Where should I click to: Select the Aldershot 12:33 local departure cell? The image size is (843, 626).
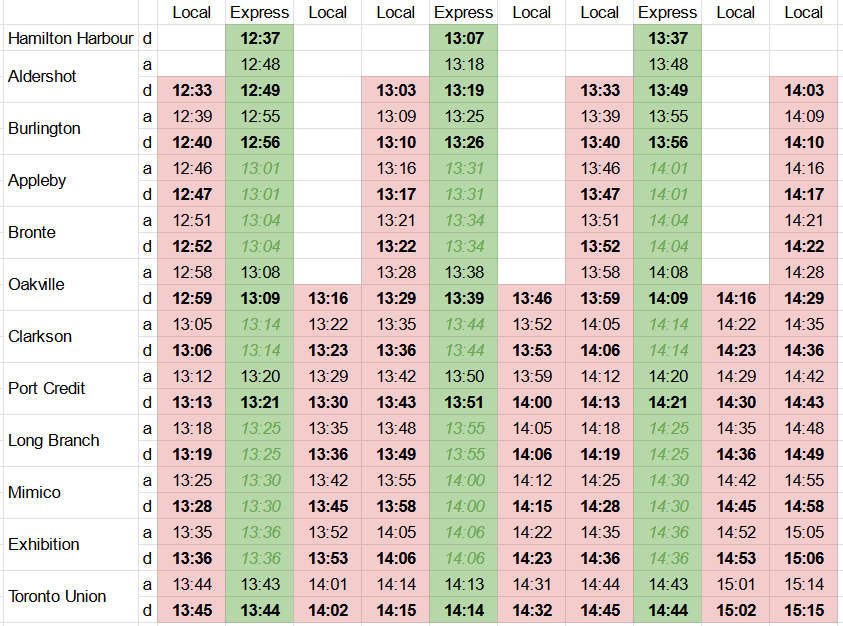191,90
